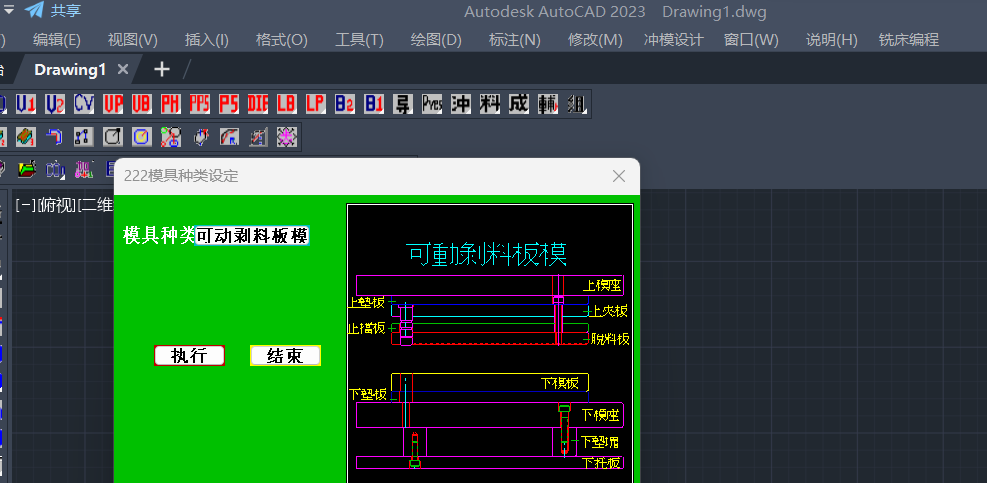Open the 模具种类 selection field
Image resolution: width=987 pixels, height=483 pixels.
(x=252, y=236)
